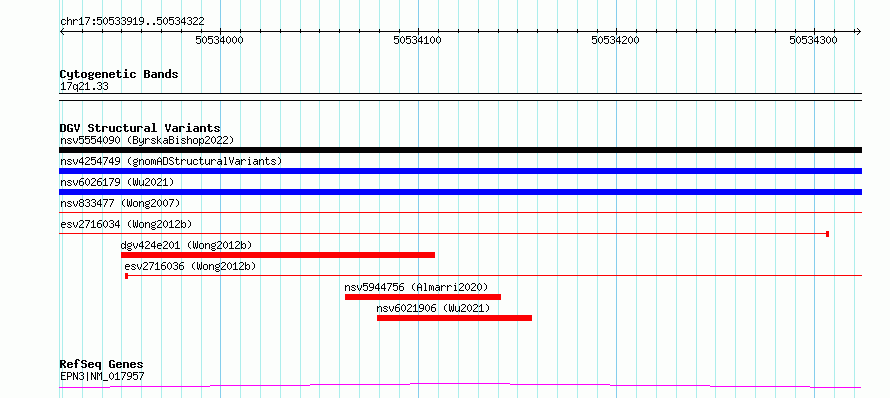Click the dgv424e201 (Wong2012b) label
This screenshot has height=398, width=890.
(x=186, y=245)
